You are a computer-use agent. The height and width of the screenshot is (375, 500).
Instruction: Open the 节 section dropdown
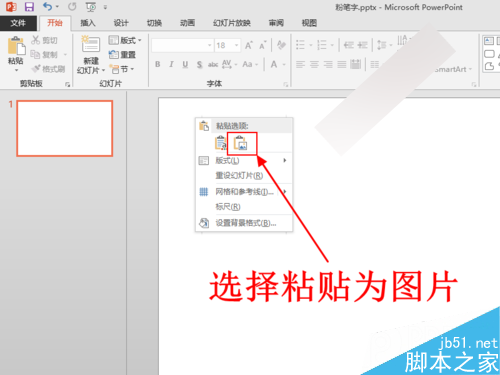click(x=122, y=69)
